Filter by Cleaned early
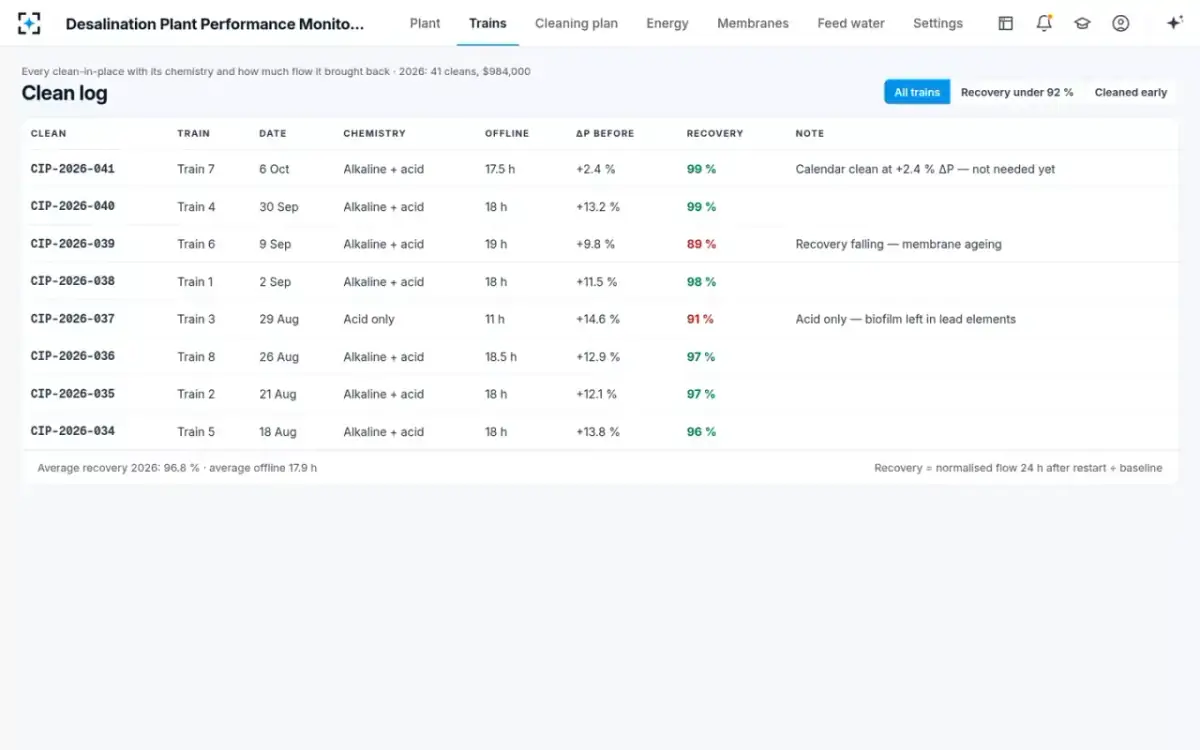This screenshot has height=750, width=1200. [1131, 92]
